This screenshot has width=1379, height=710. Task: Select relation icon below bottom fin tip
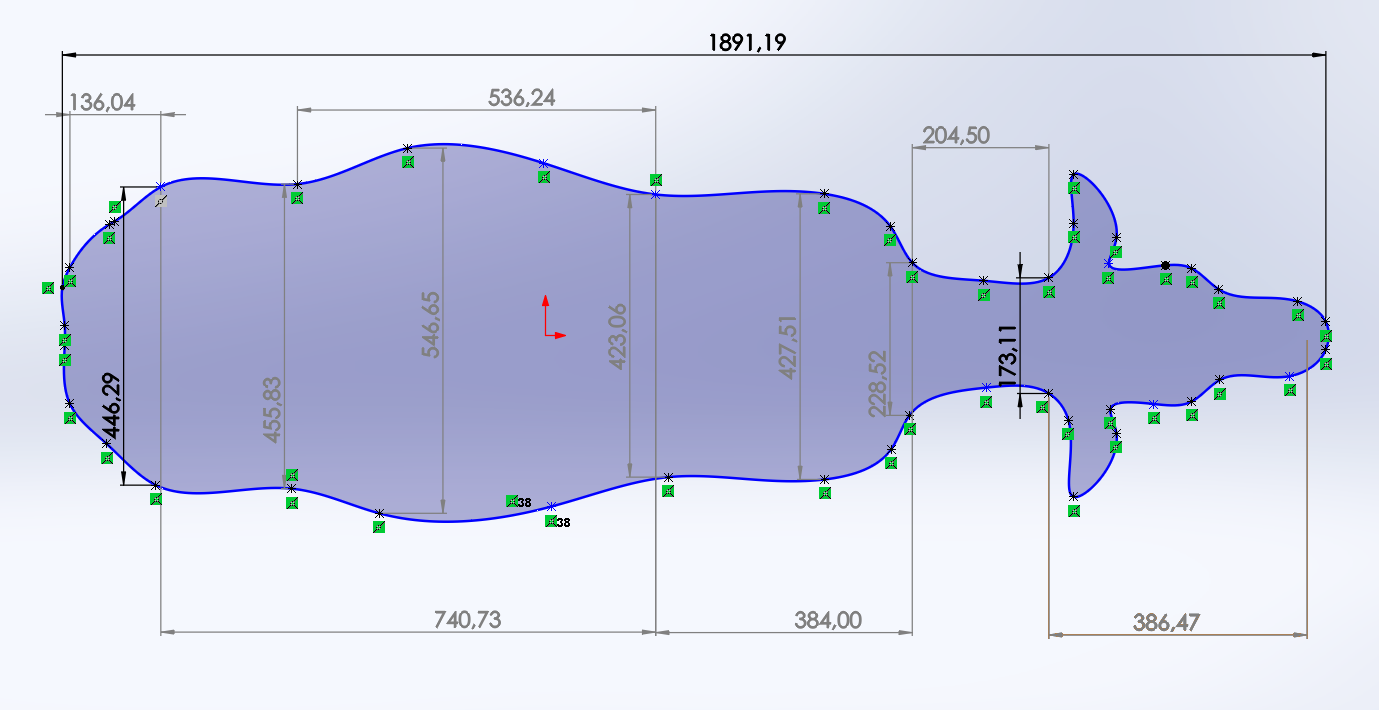pyautogui.click(x=1074, y=511)
